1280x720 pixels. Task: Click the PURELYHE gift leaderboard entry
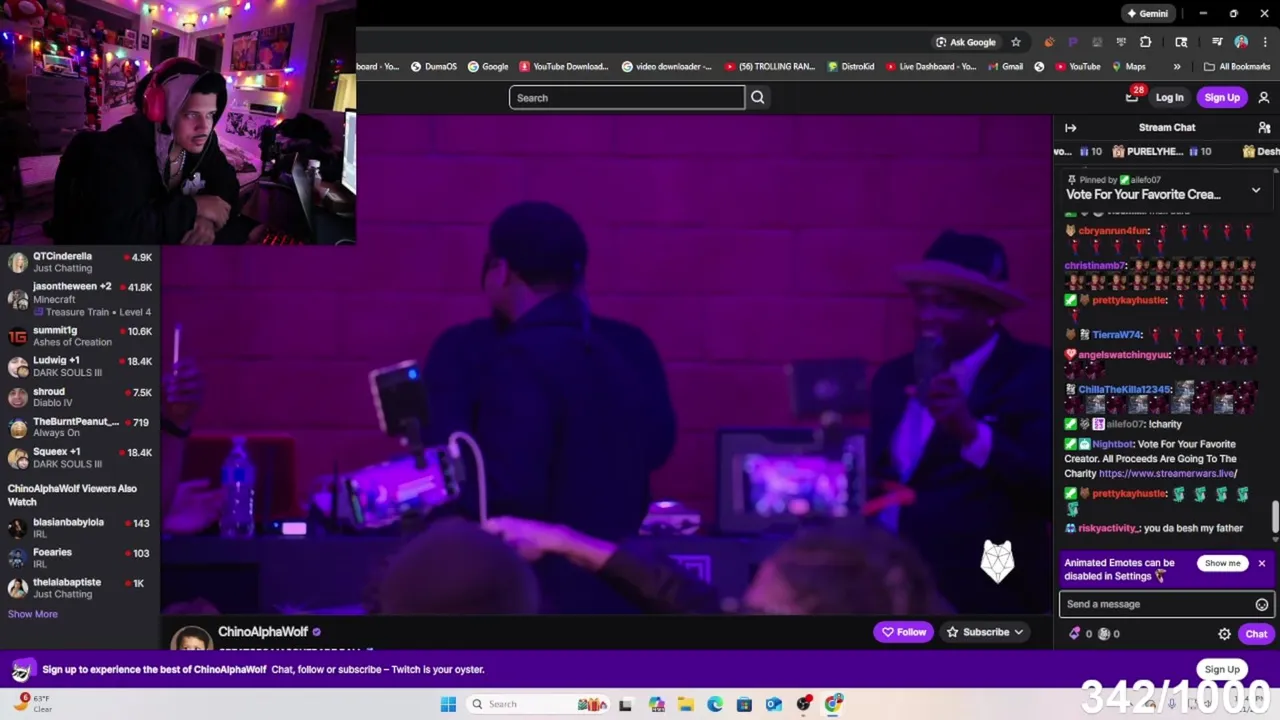click(x=1164, y=152)
